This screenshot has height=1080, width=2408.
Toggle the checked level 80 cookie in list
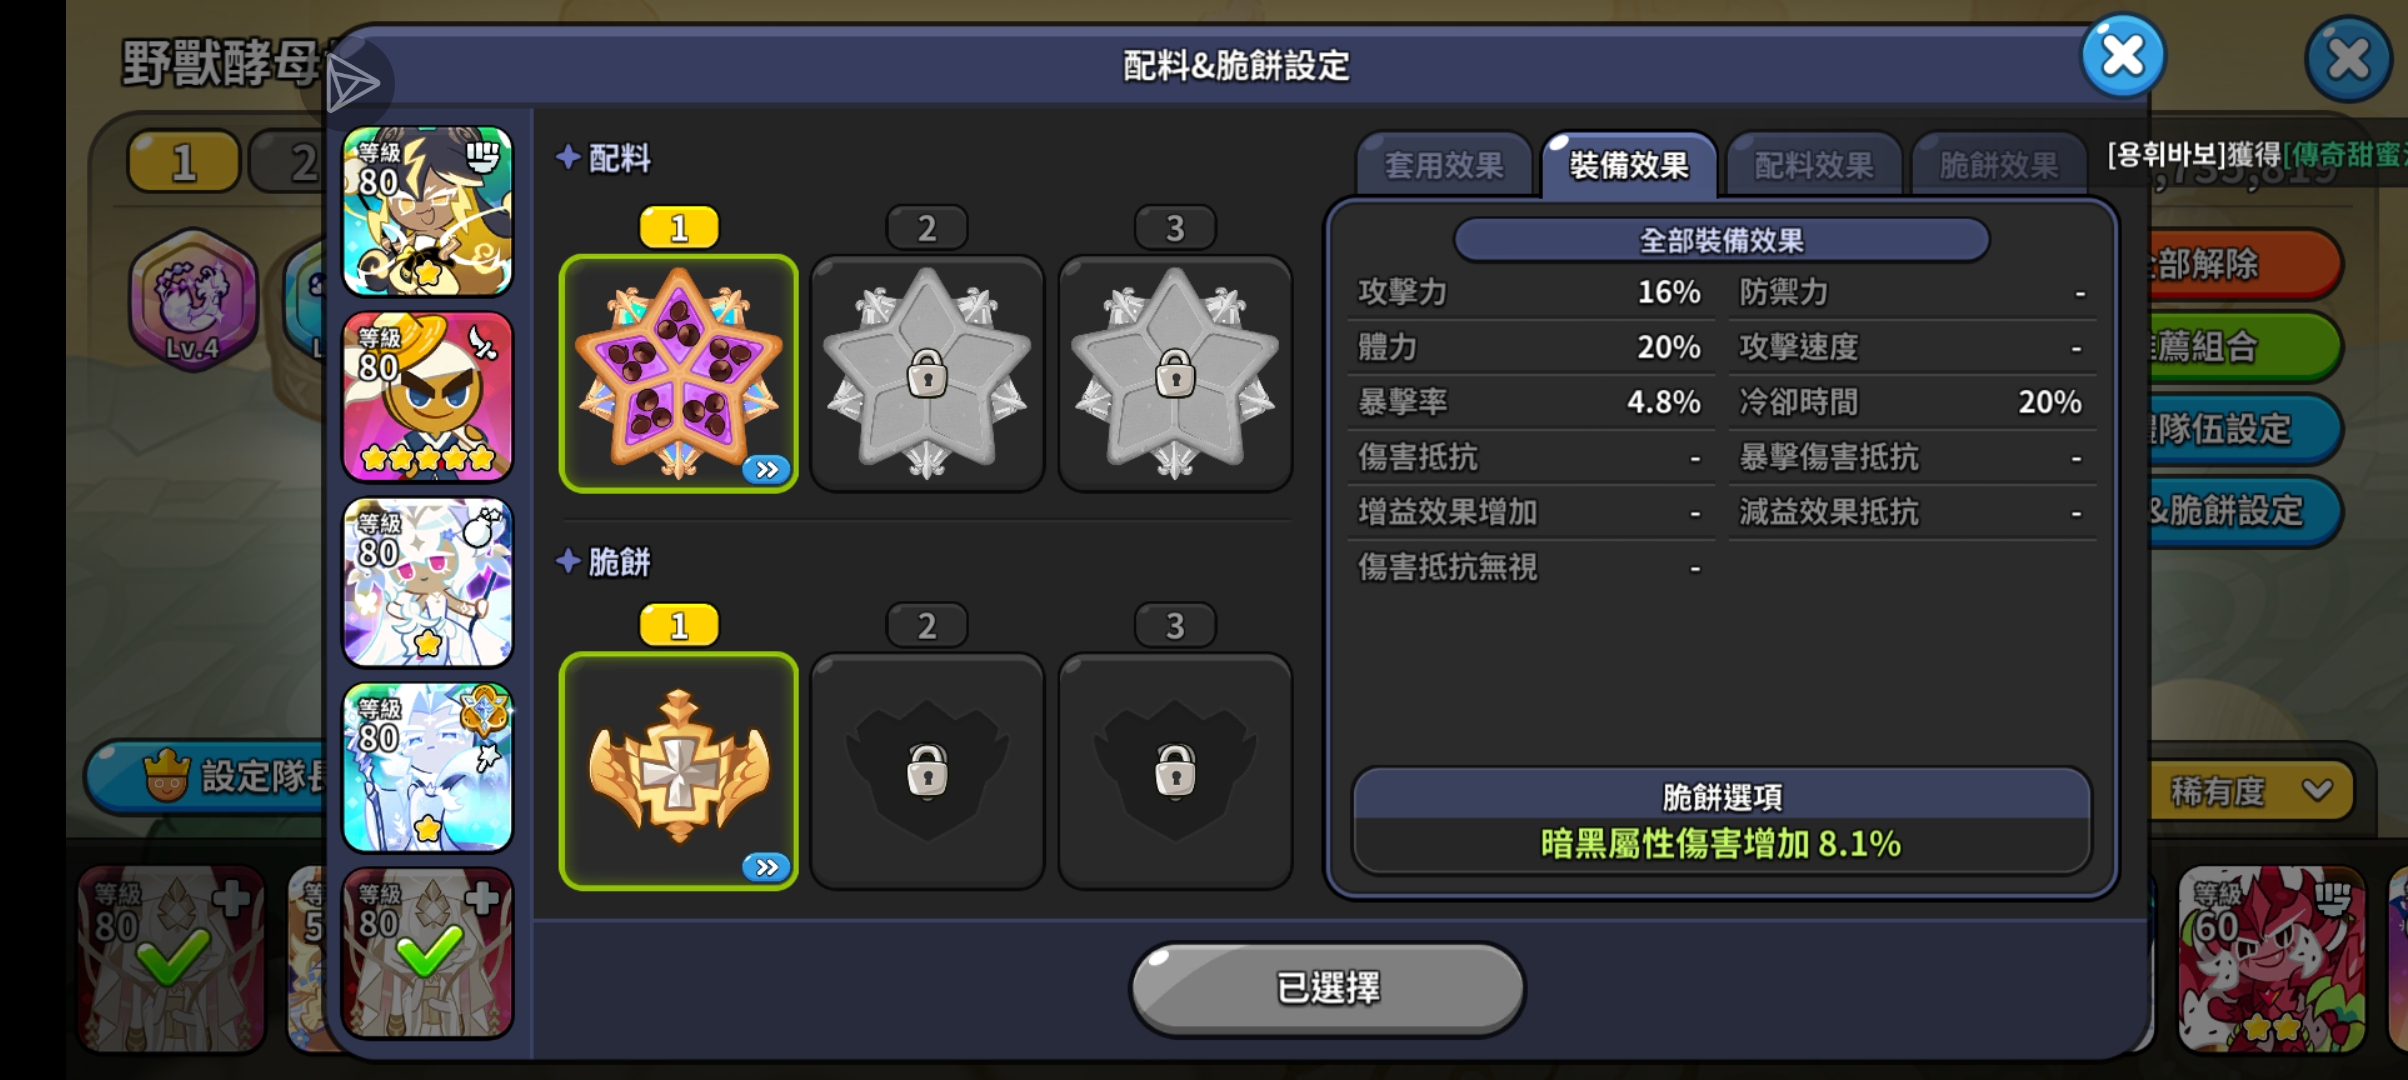pyautogui.click(x=428, y=953)
